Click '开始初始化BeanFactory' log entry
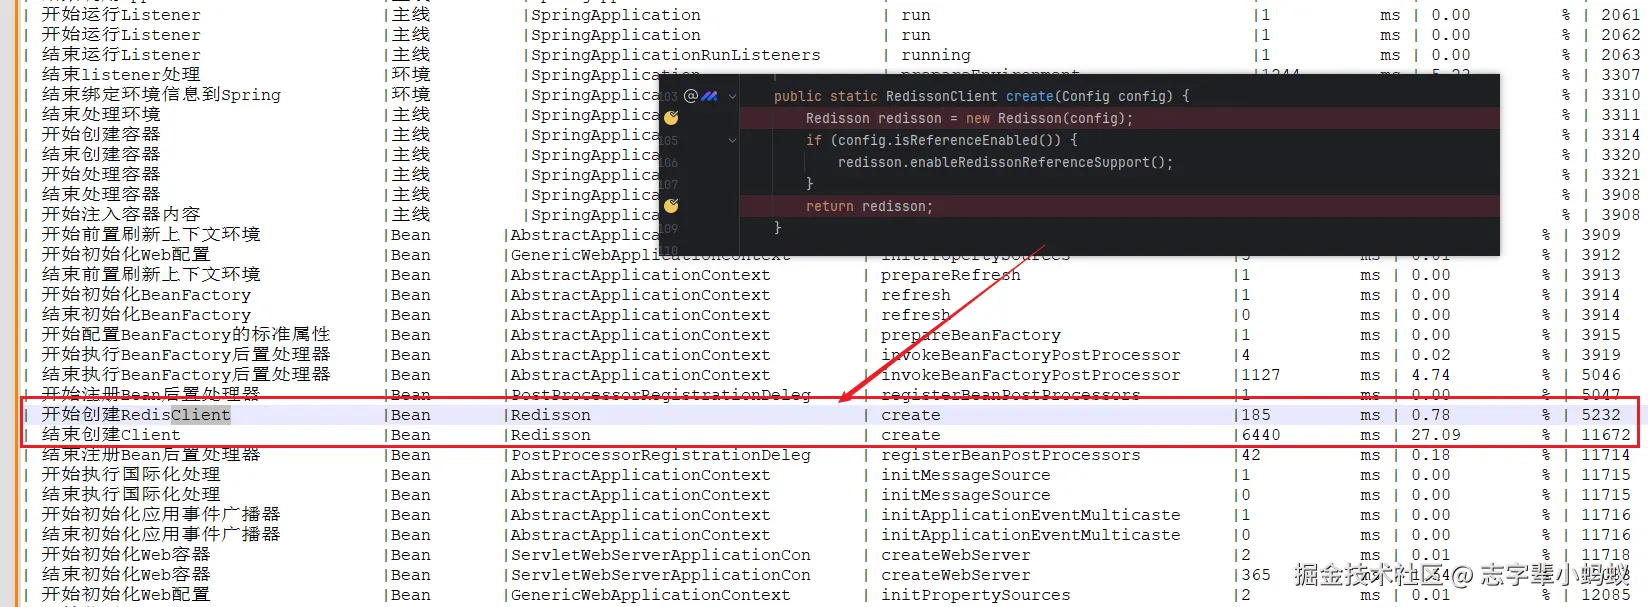 [146, 294]
